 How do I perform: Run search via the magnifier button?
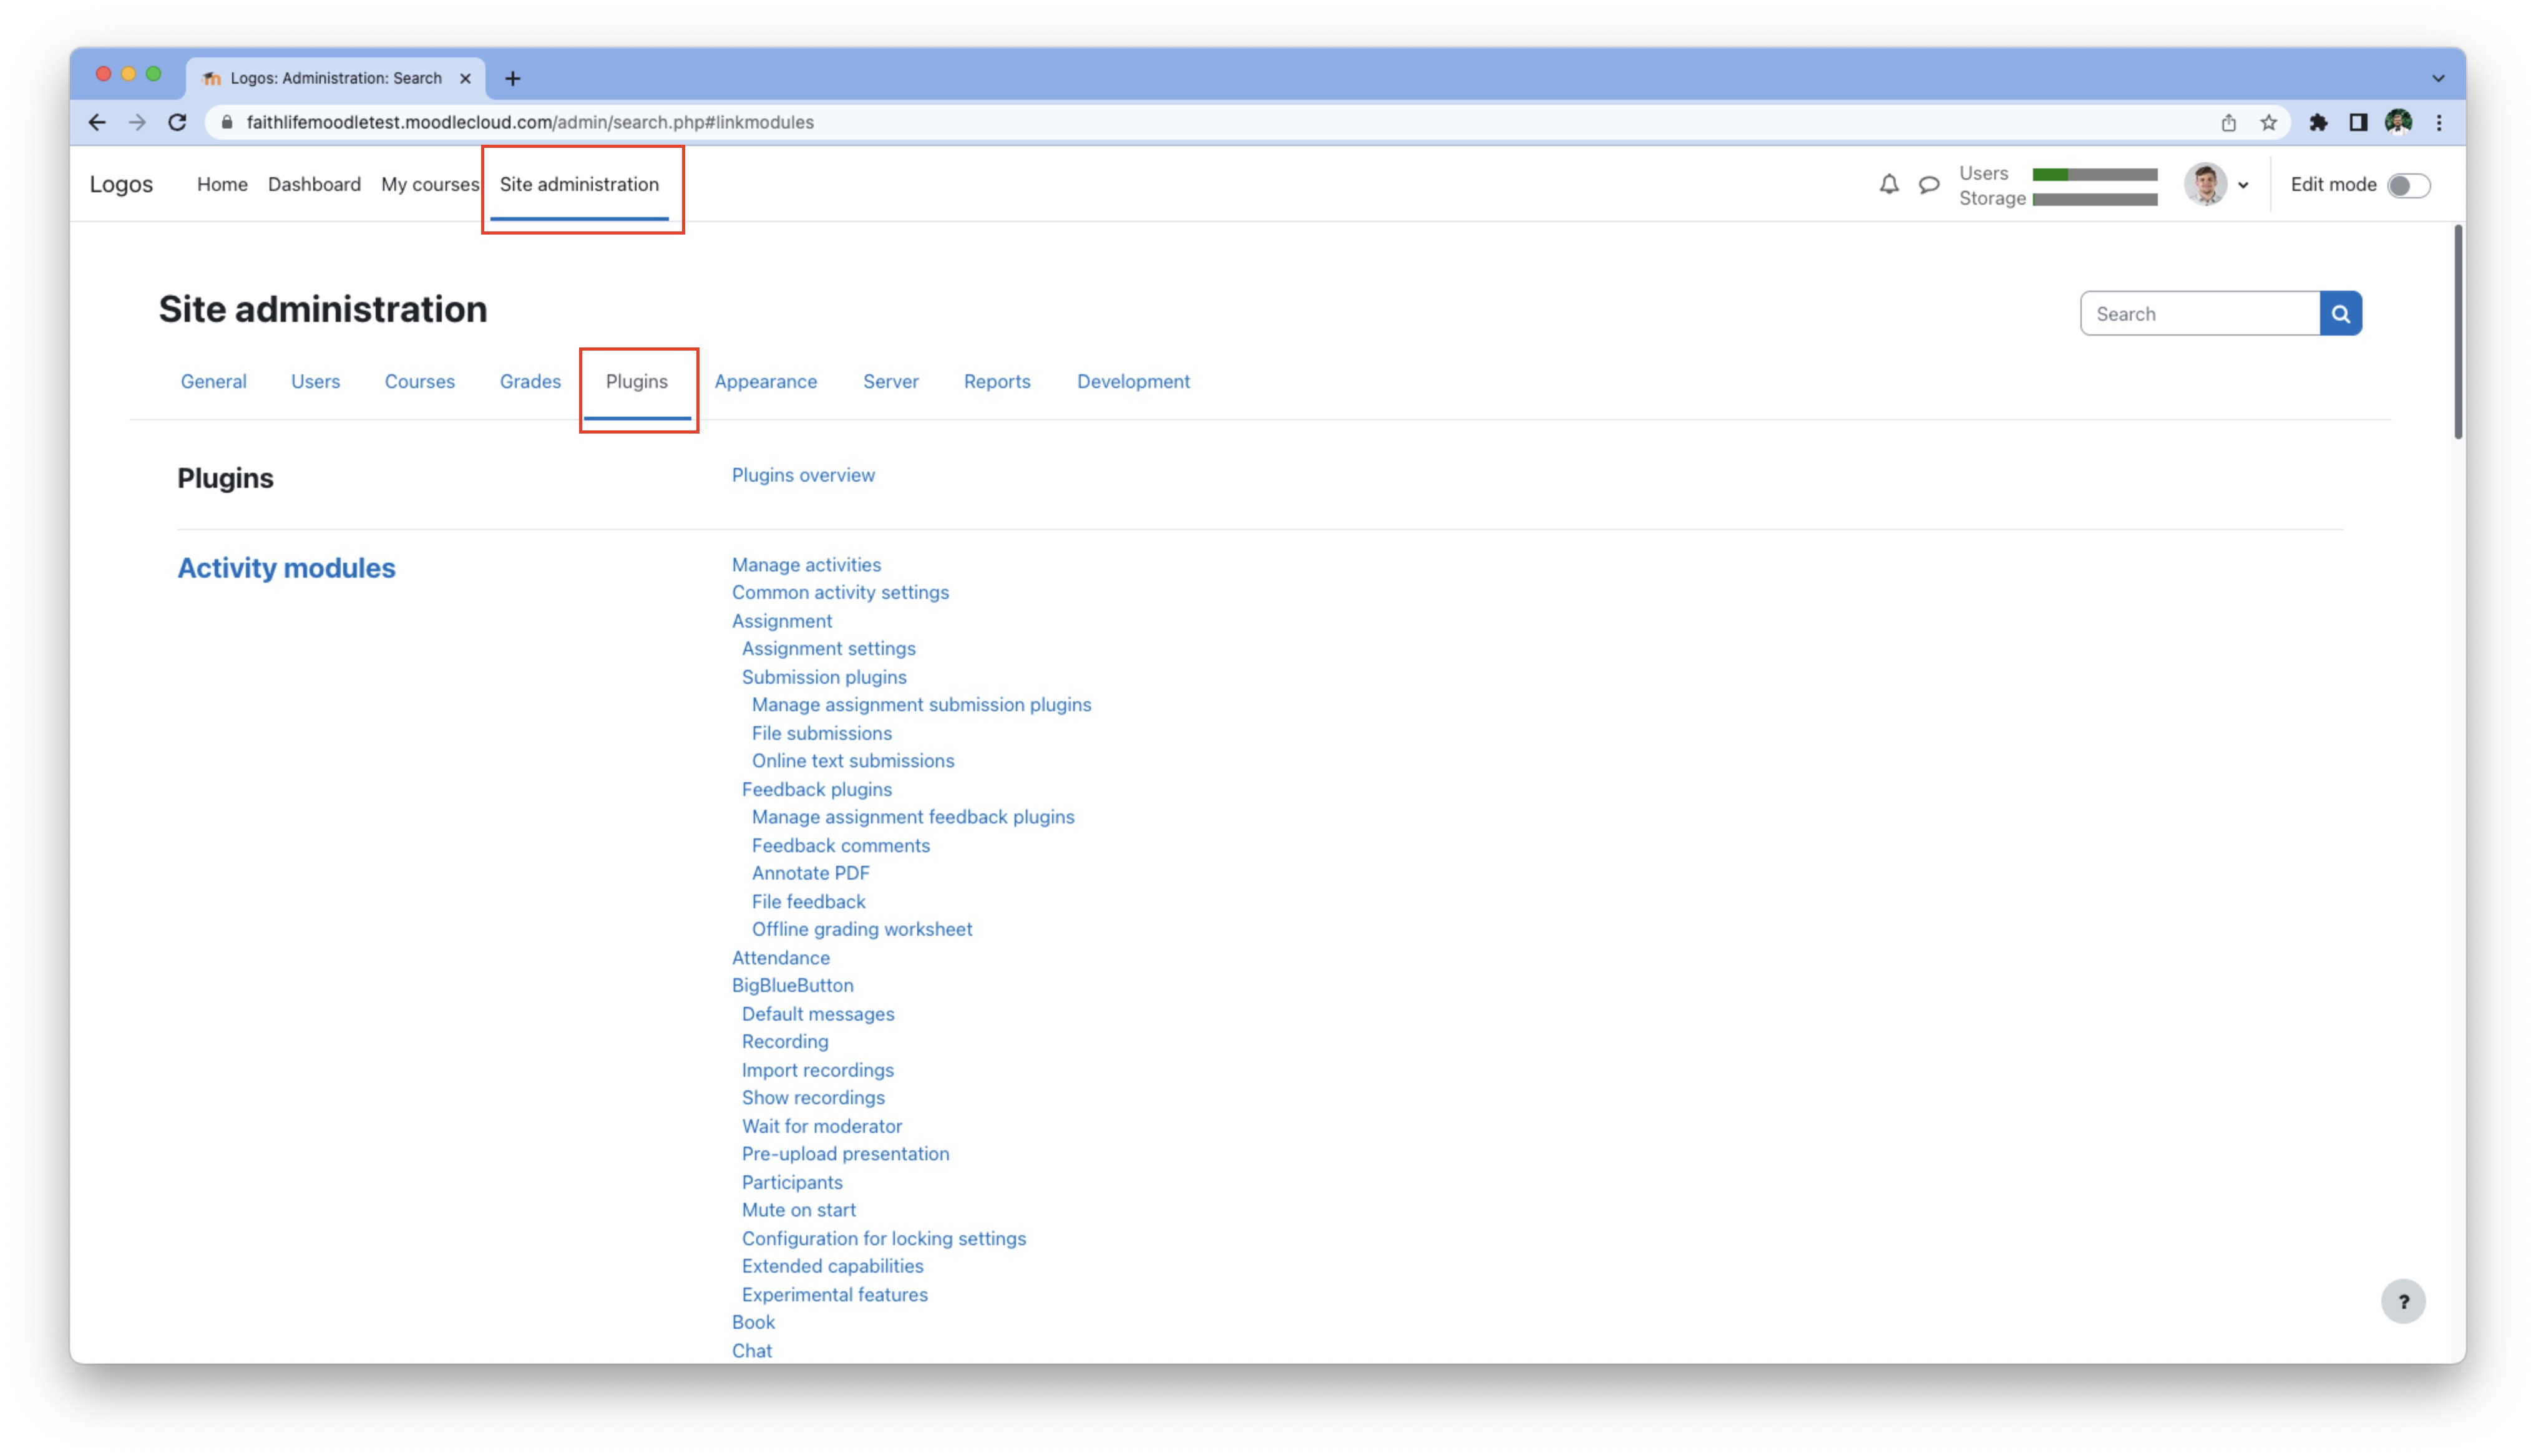point(2340,313)
